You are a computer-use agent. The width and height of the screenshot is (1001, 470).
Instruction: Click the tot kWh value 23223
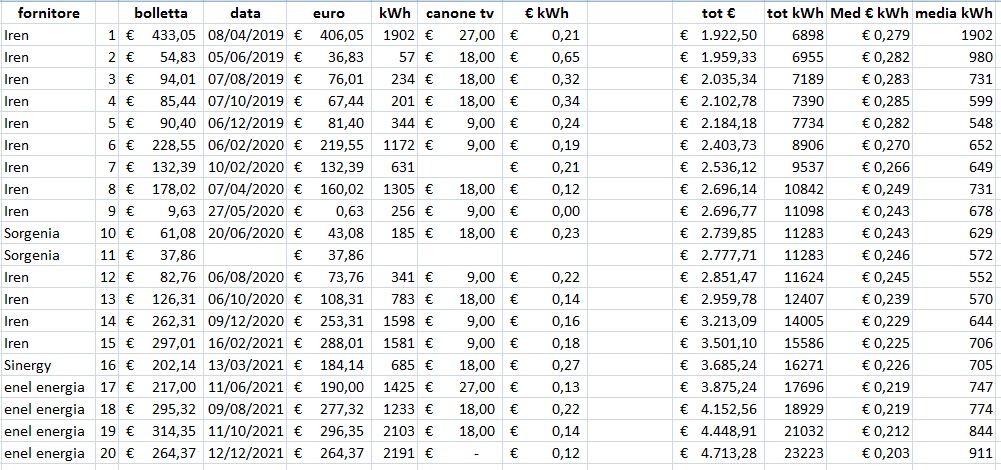coord(795,453)
